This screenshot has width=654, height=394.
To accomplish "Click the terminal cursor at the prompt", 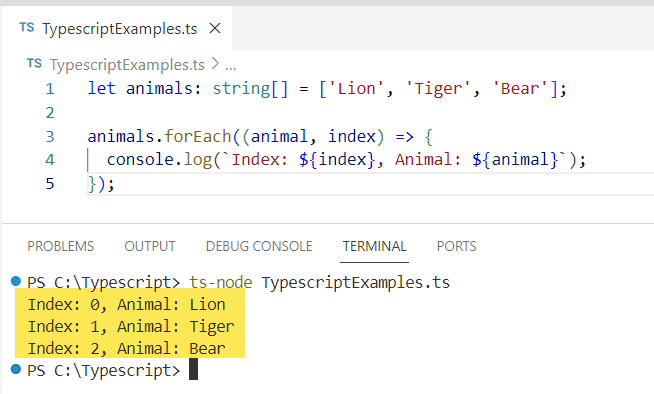I will tap(194, 370).
